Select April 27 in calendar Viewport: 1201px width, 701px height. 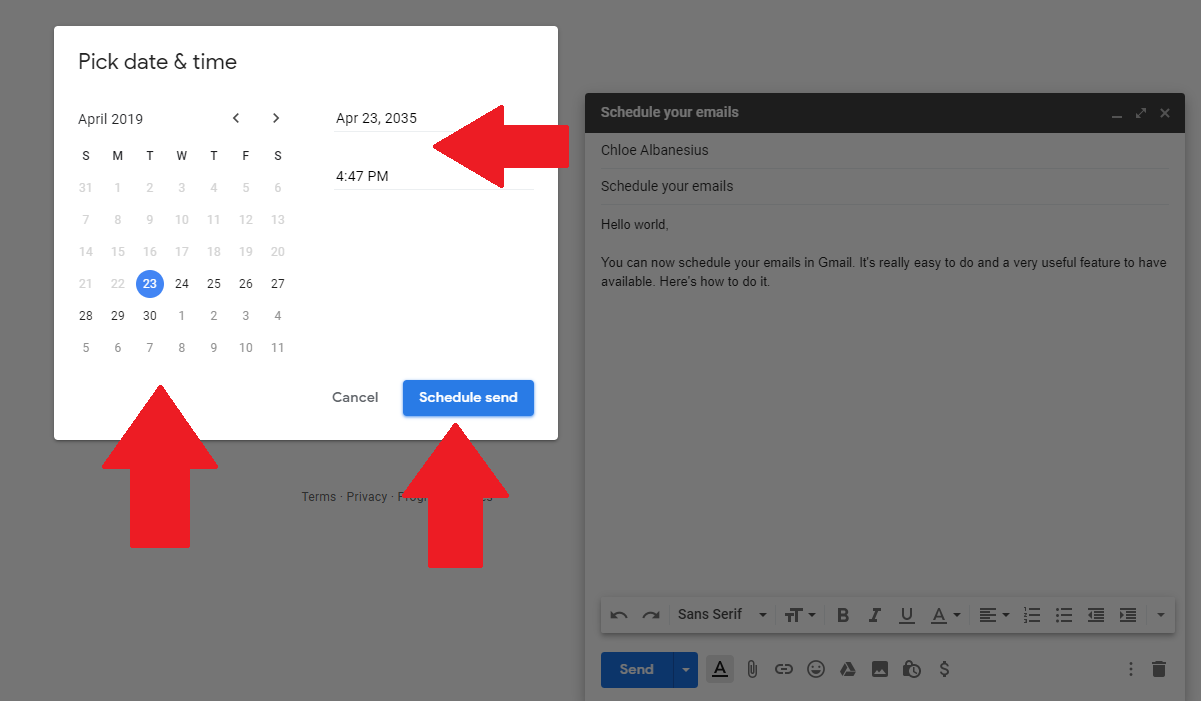(x=278, y=284)
